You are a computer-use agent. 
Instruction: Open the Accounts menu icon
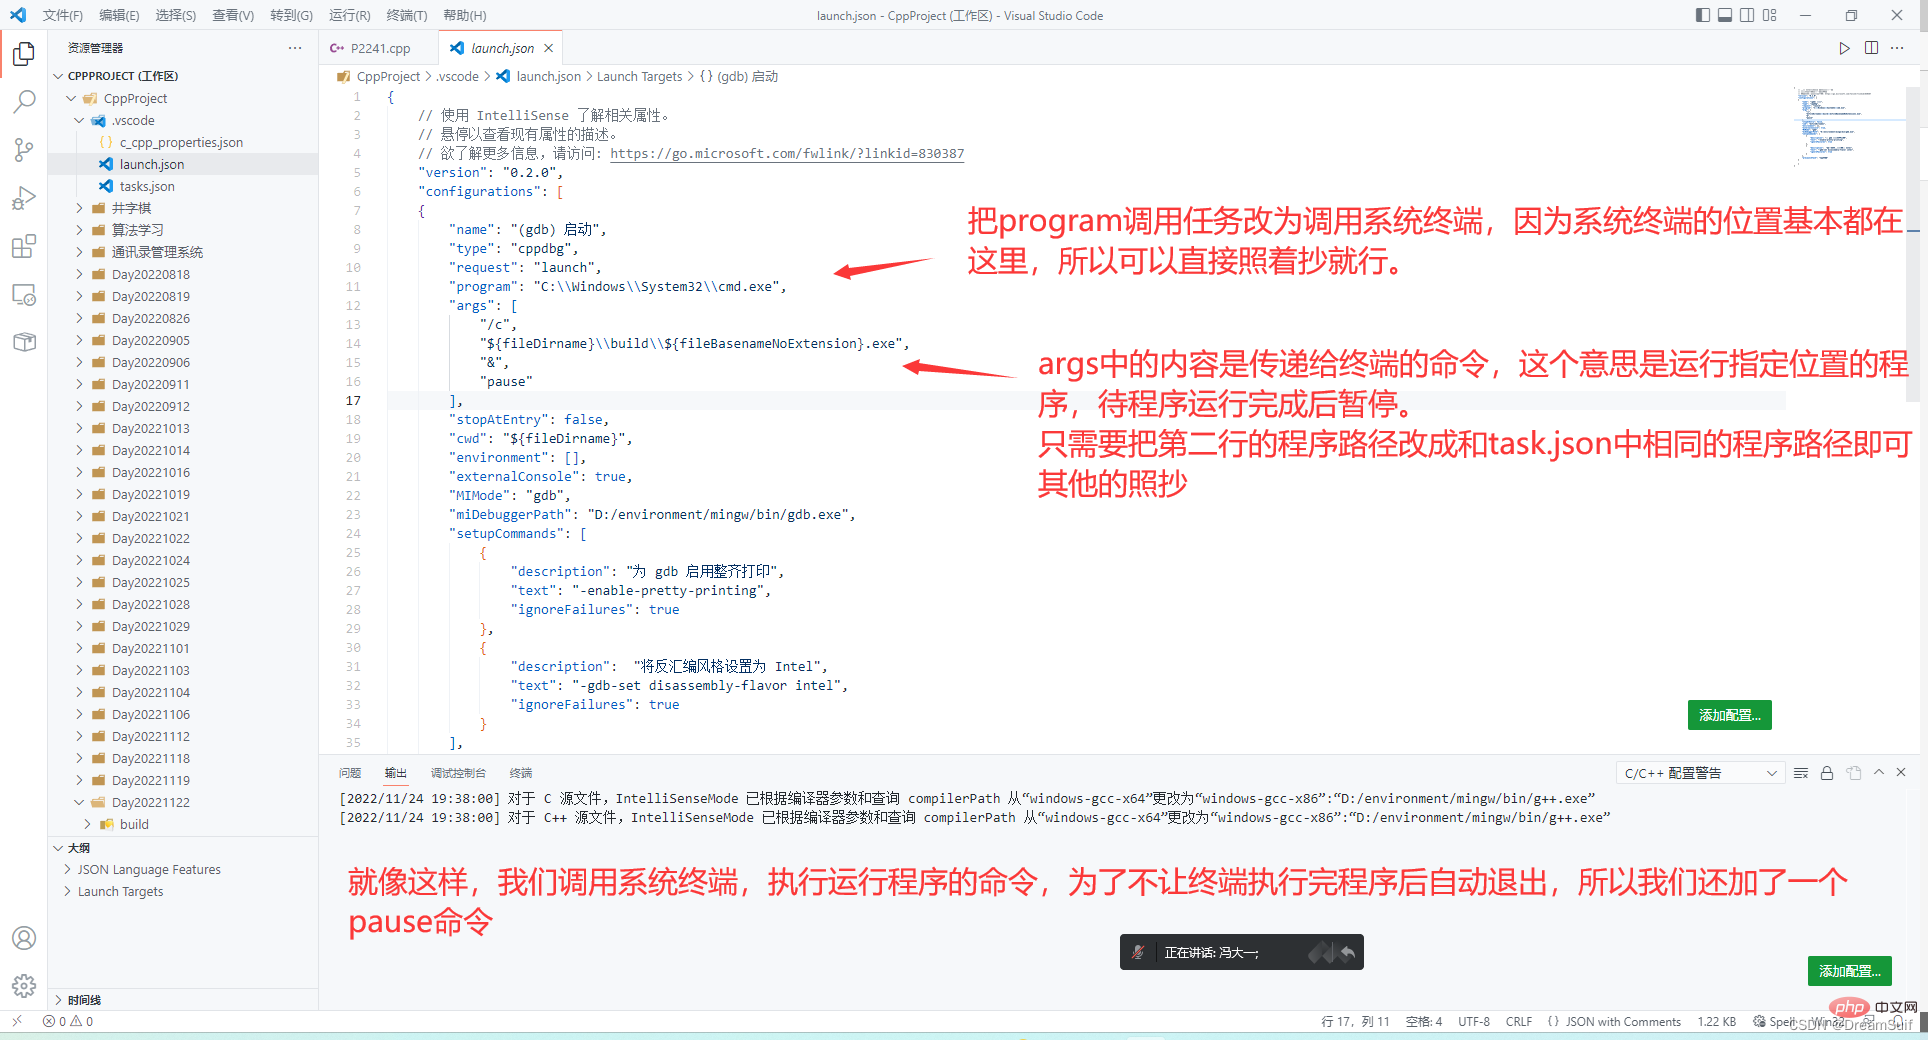pyautogui.click(x=24, y=938)
